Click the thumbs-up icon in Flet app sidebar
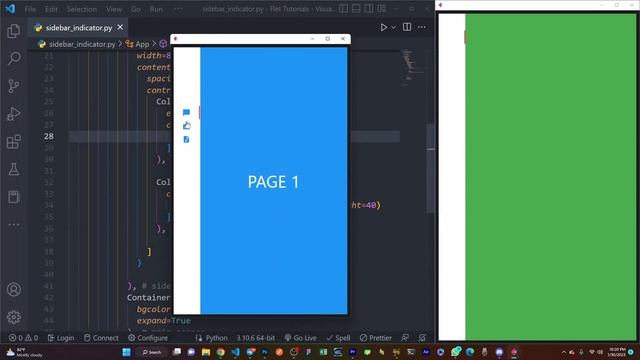Image resolution: width=640 pixels, height=360 pixels. point(187,126)
